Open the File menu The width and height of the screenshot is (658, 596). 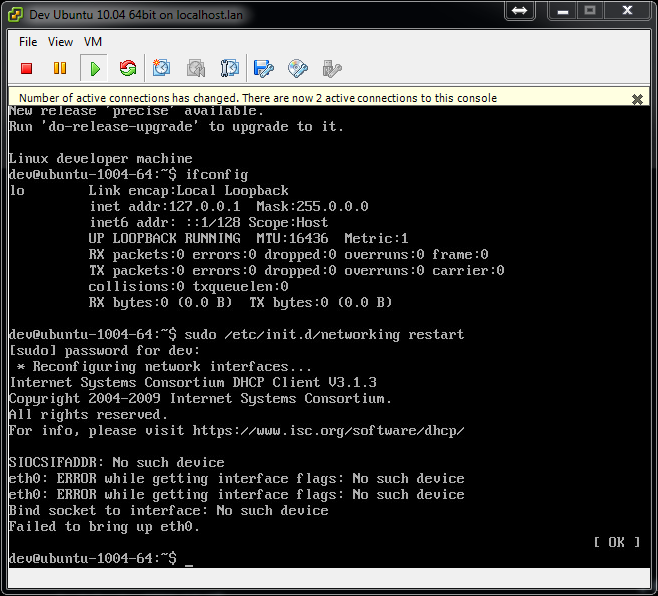coord(28,42)
